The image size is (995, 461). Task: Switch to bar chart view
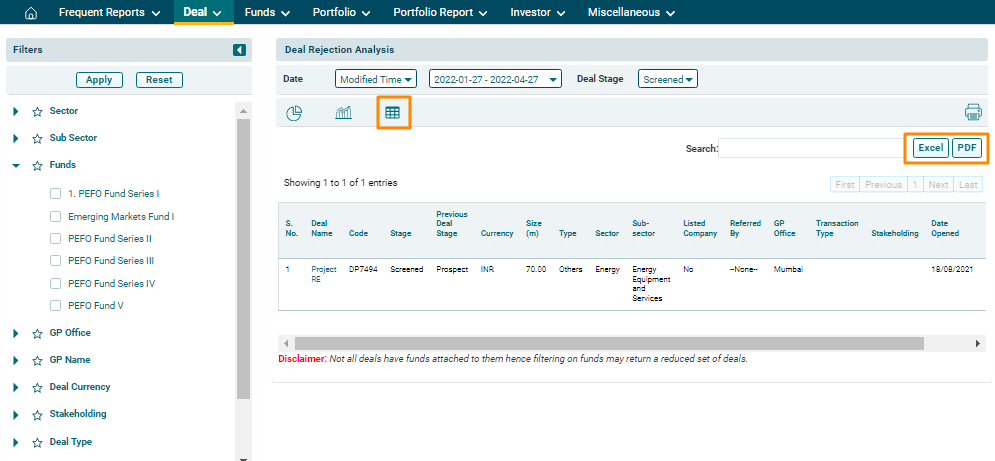click(x=343, y=113)
